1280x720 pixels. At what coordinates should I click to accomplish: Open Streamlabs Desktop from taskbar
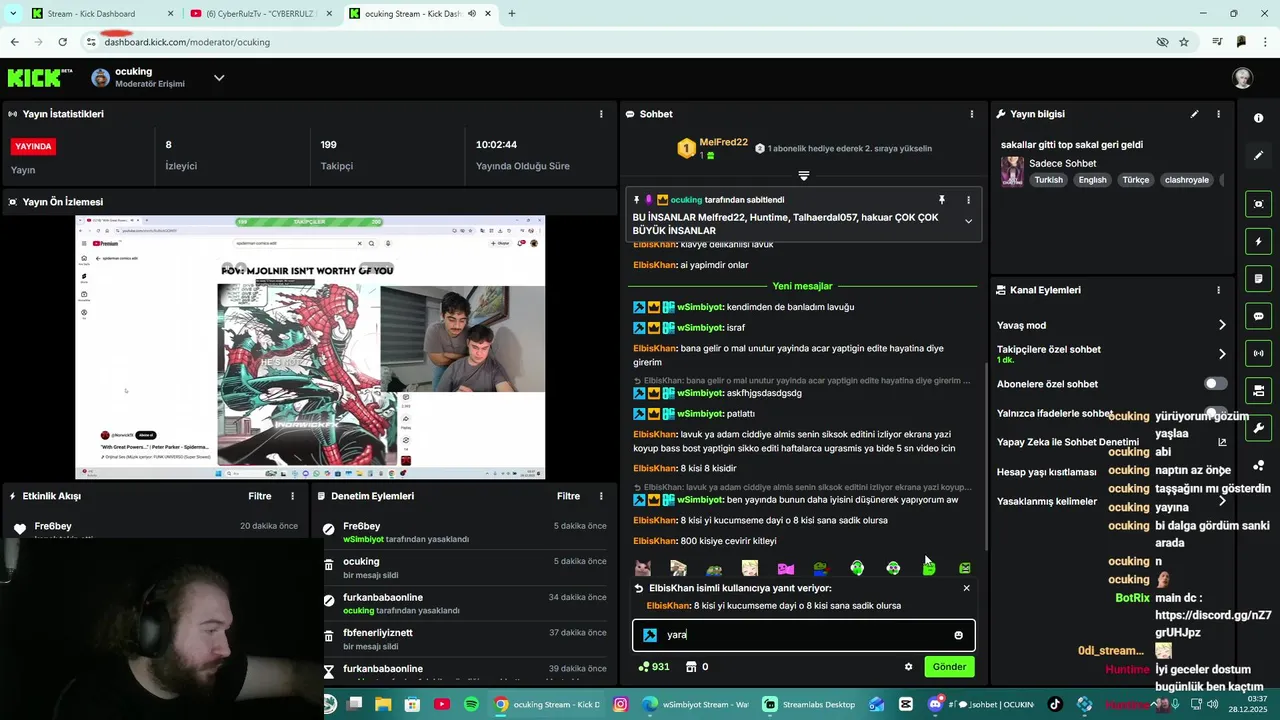coord(809,704)
